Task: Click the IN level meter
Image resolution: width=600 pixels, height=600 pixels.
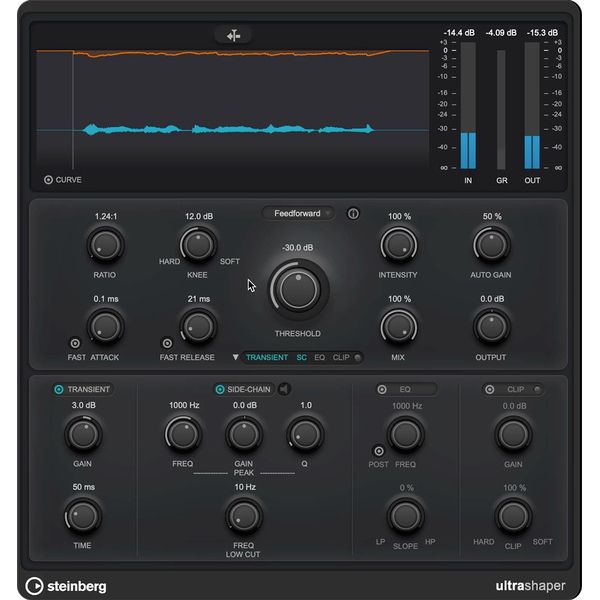Action: (x=468, y=105)
